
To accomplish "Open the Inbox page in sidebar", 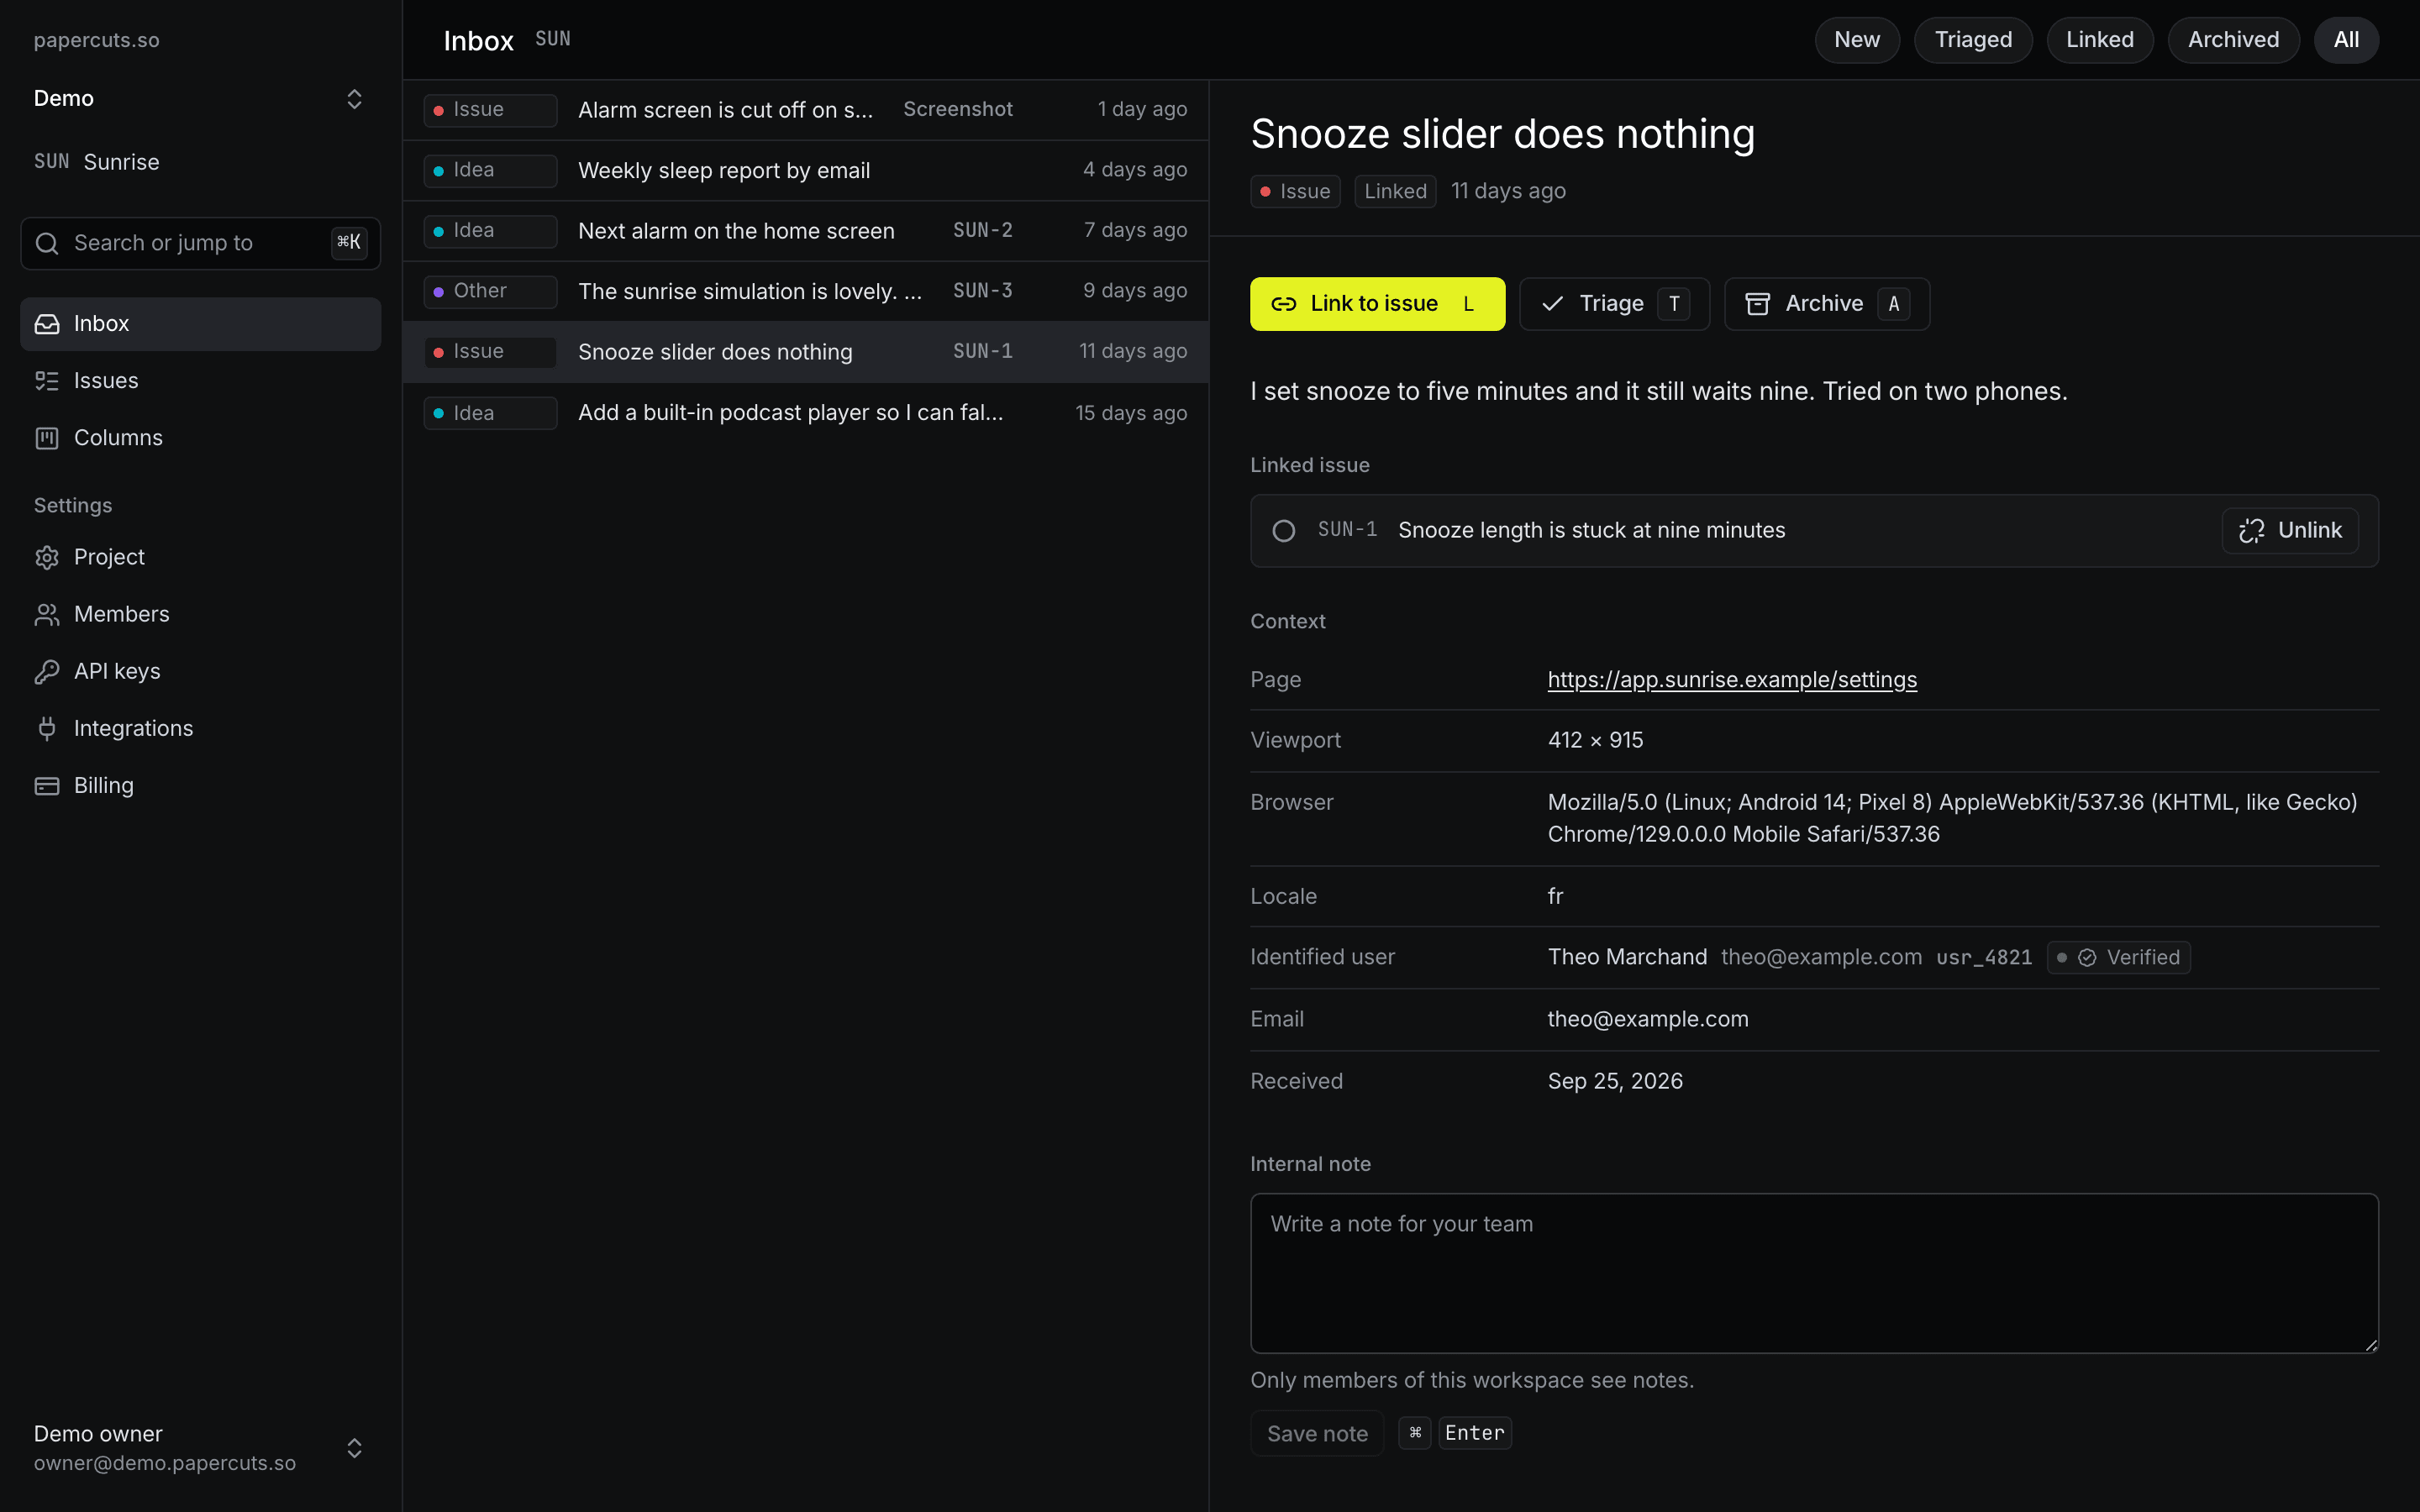I will point(200,324).
